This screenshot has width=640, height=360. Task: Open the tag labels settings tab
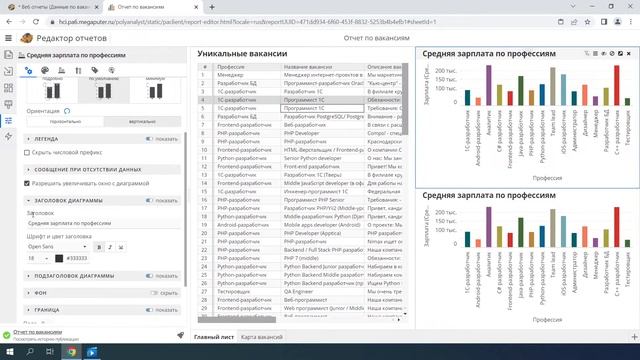(95, 71)
